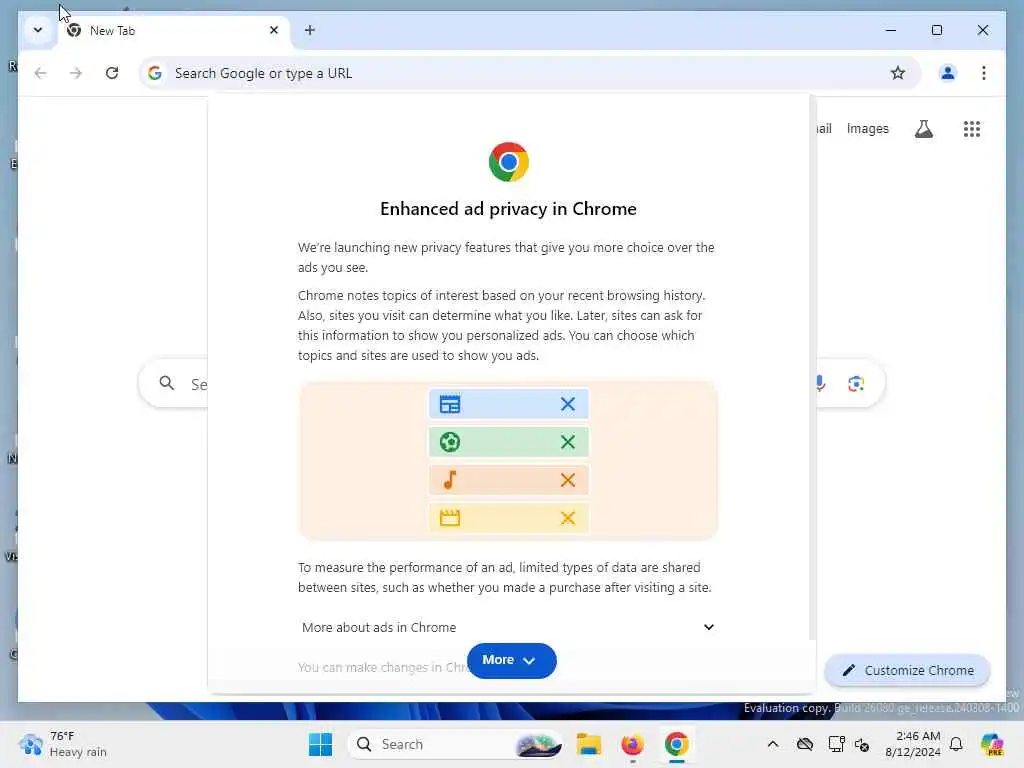Click the blue news topic X illustration
The height and width of the screenshot is (768, 1024).
(x=568, y=404)
